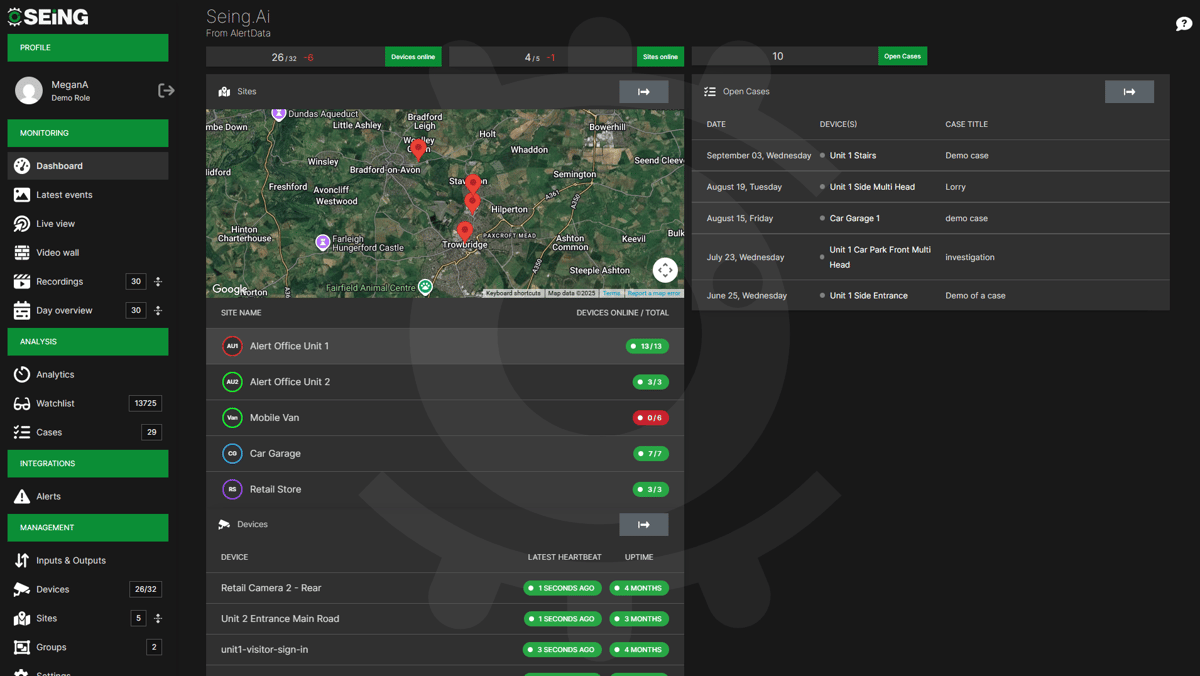Open the Video wall icon
The height and width of the screenshot is (676, 1200).
(x=22, y=253)
